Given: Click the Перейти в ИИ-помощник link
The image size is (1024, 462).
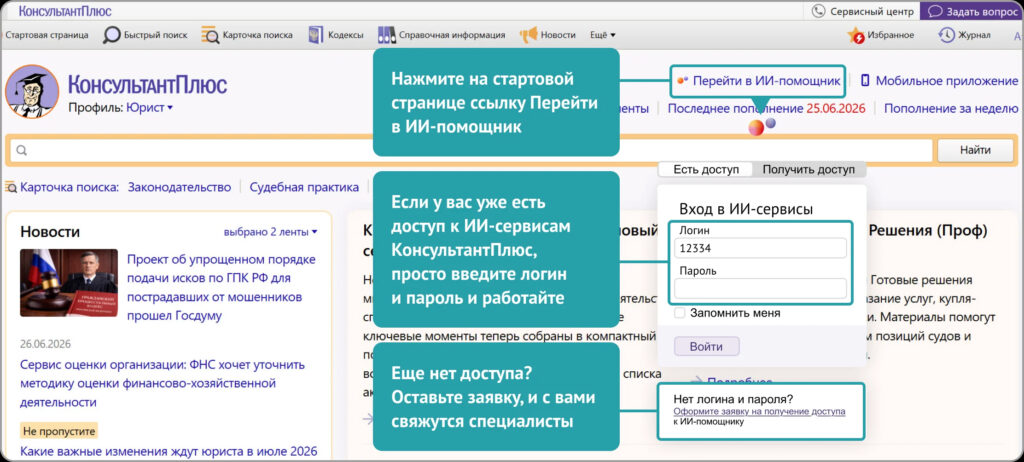Looking at the screenshot, I should pos(766,81).
